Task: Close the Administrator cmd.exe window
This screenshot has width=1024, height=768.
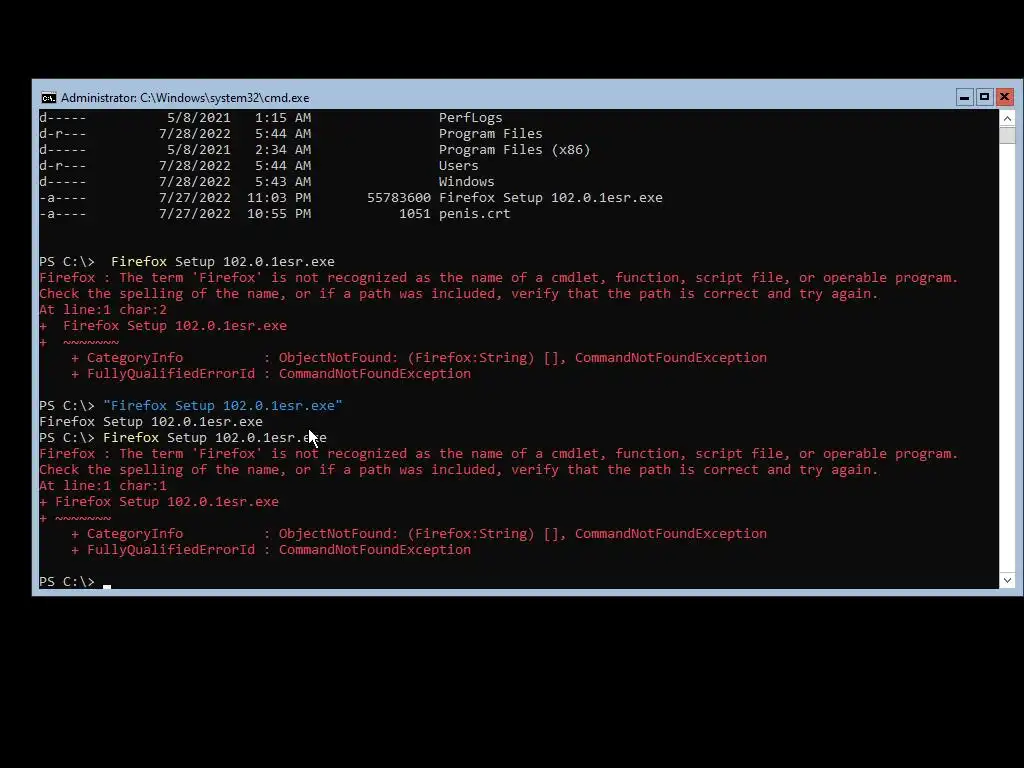Action: point(1004,97)
